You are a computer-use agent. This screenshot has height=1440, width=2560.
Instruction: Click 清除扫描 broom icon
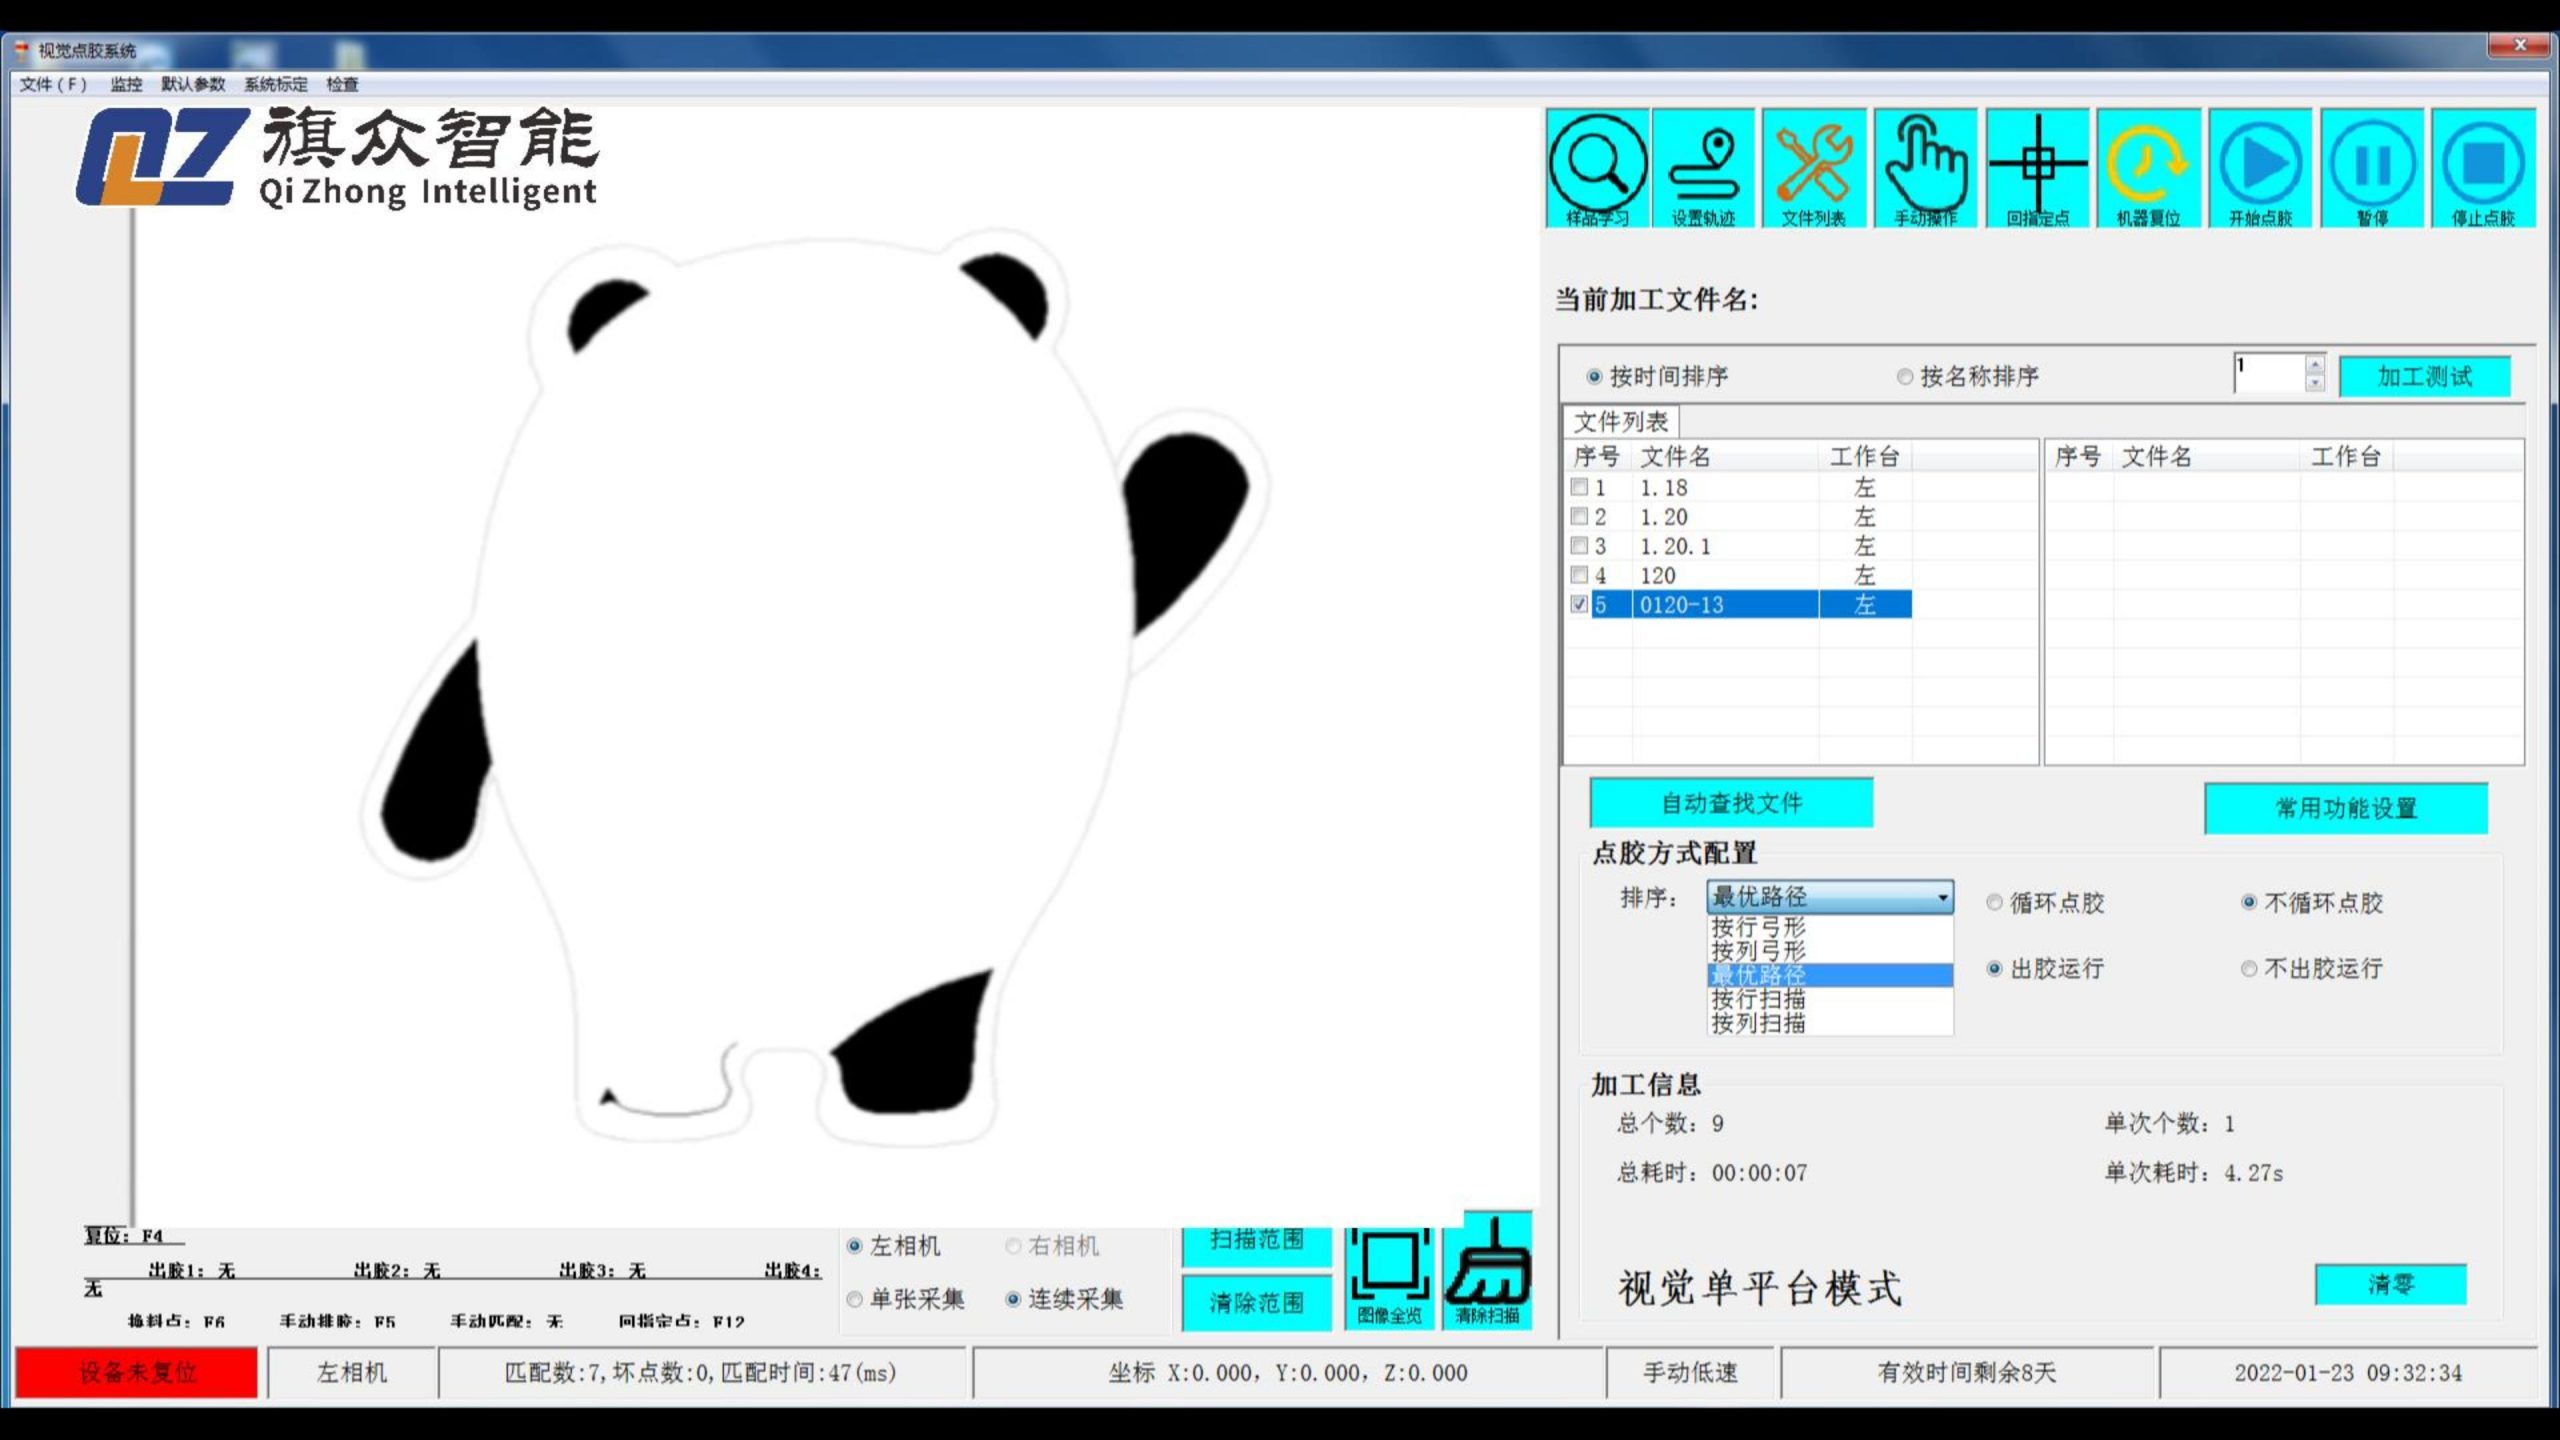click(1487, 1270)
